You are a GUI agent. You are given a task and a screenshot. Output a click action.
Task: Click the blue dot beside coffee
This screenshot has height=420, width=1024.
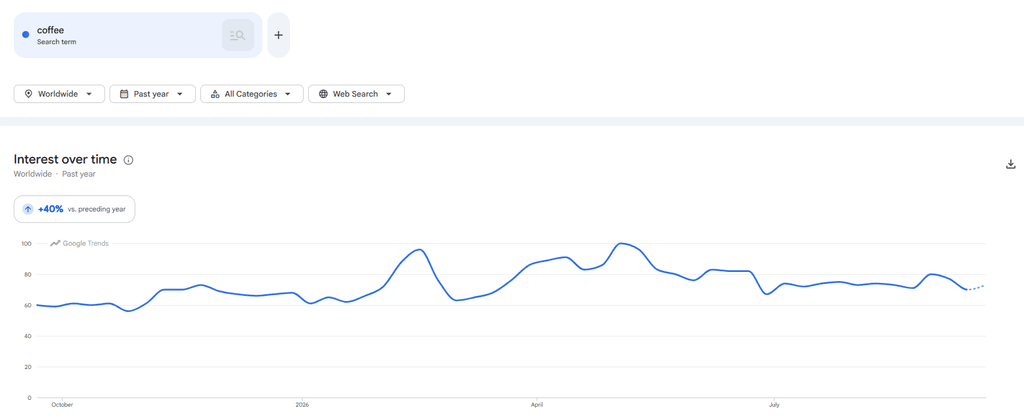(25, 35)
